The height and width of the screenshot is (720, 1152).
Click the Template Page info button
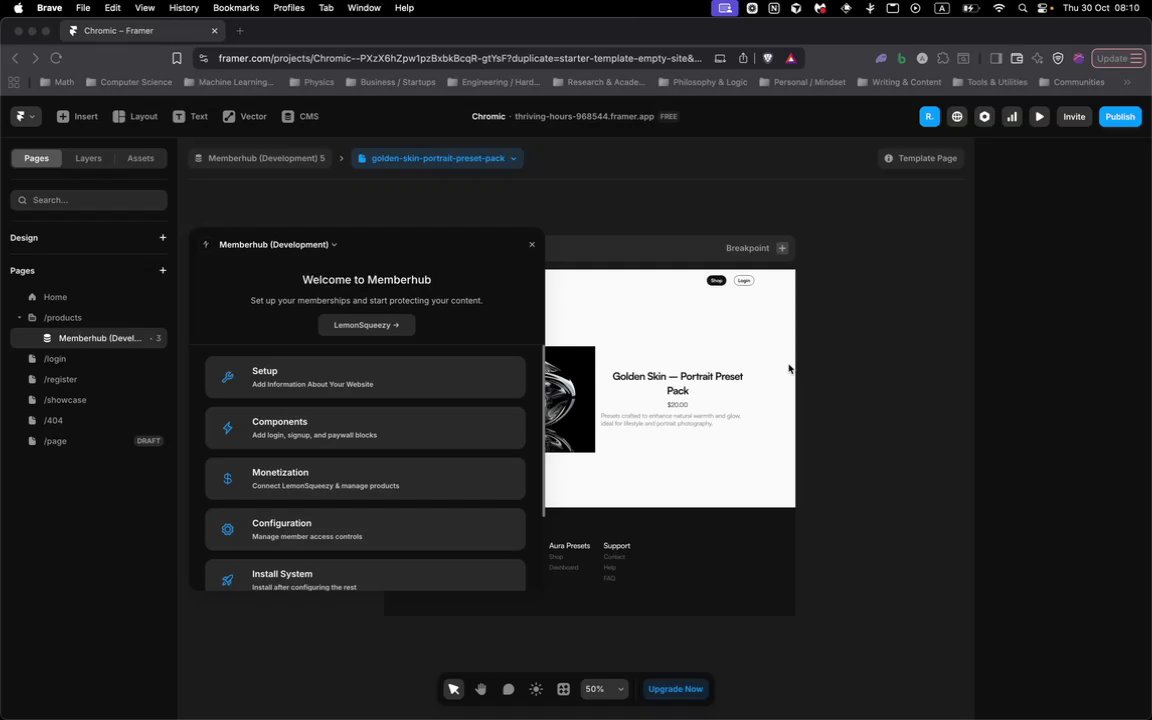click(x=921, y=158)
